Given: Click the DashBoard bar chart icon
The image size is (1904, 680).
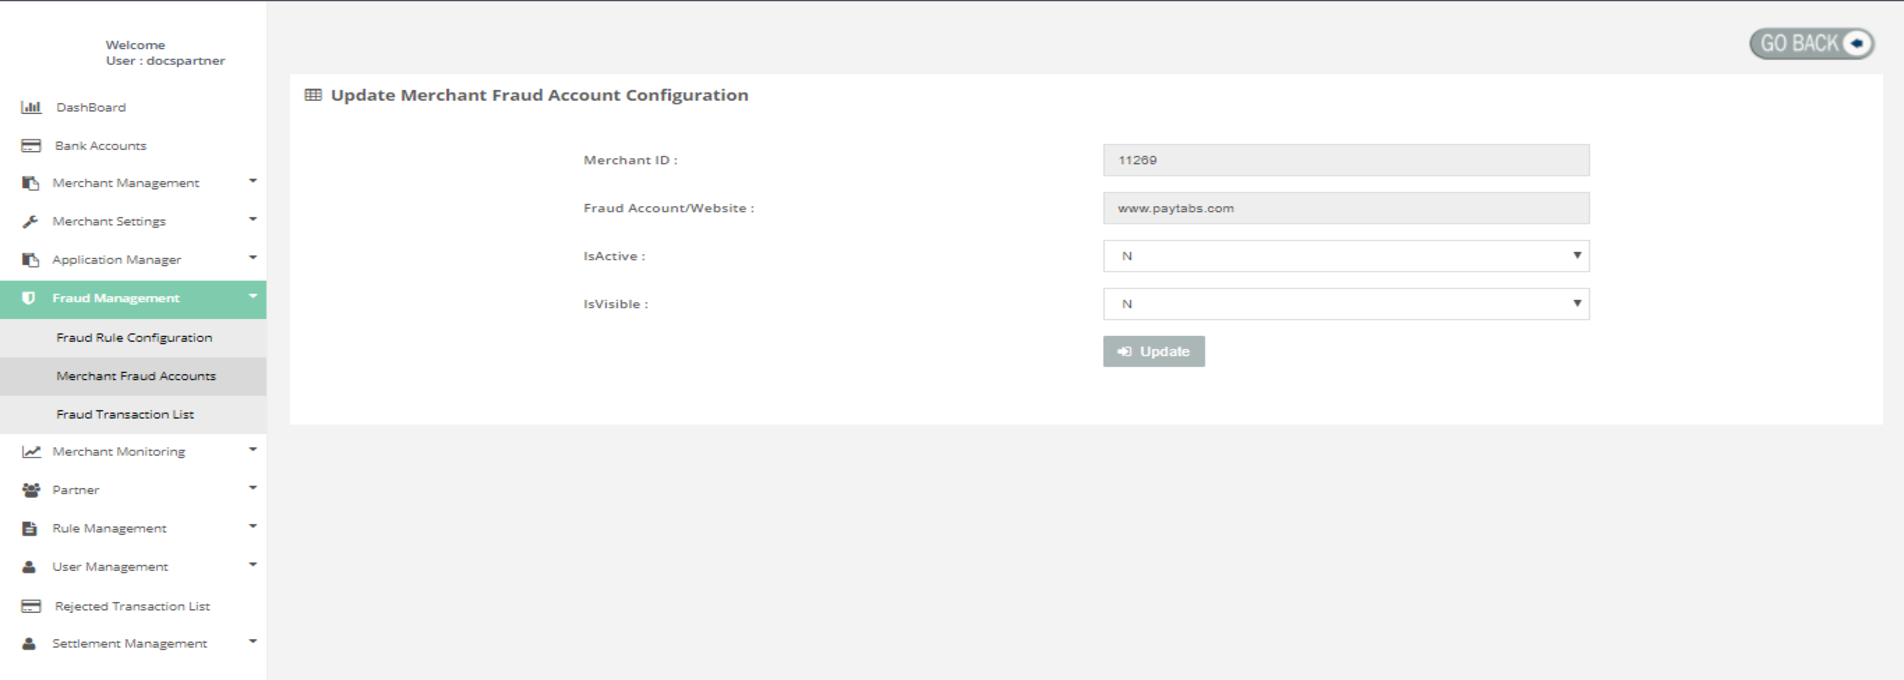Looking at the screenshot, I should point(31,107).
